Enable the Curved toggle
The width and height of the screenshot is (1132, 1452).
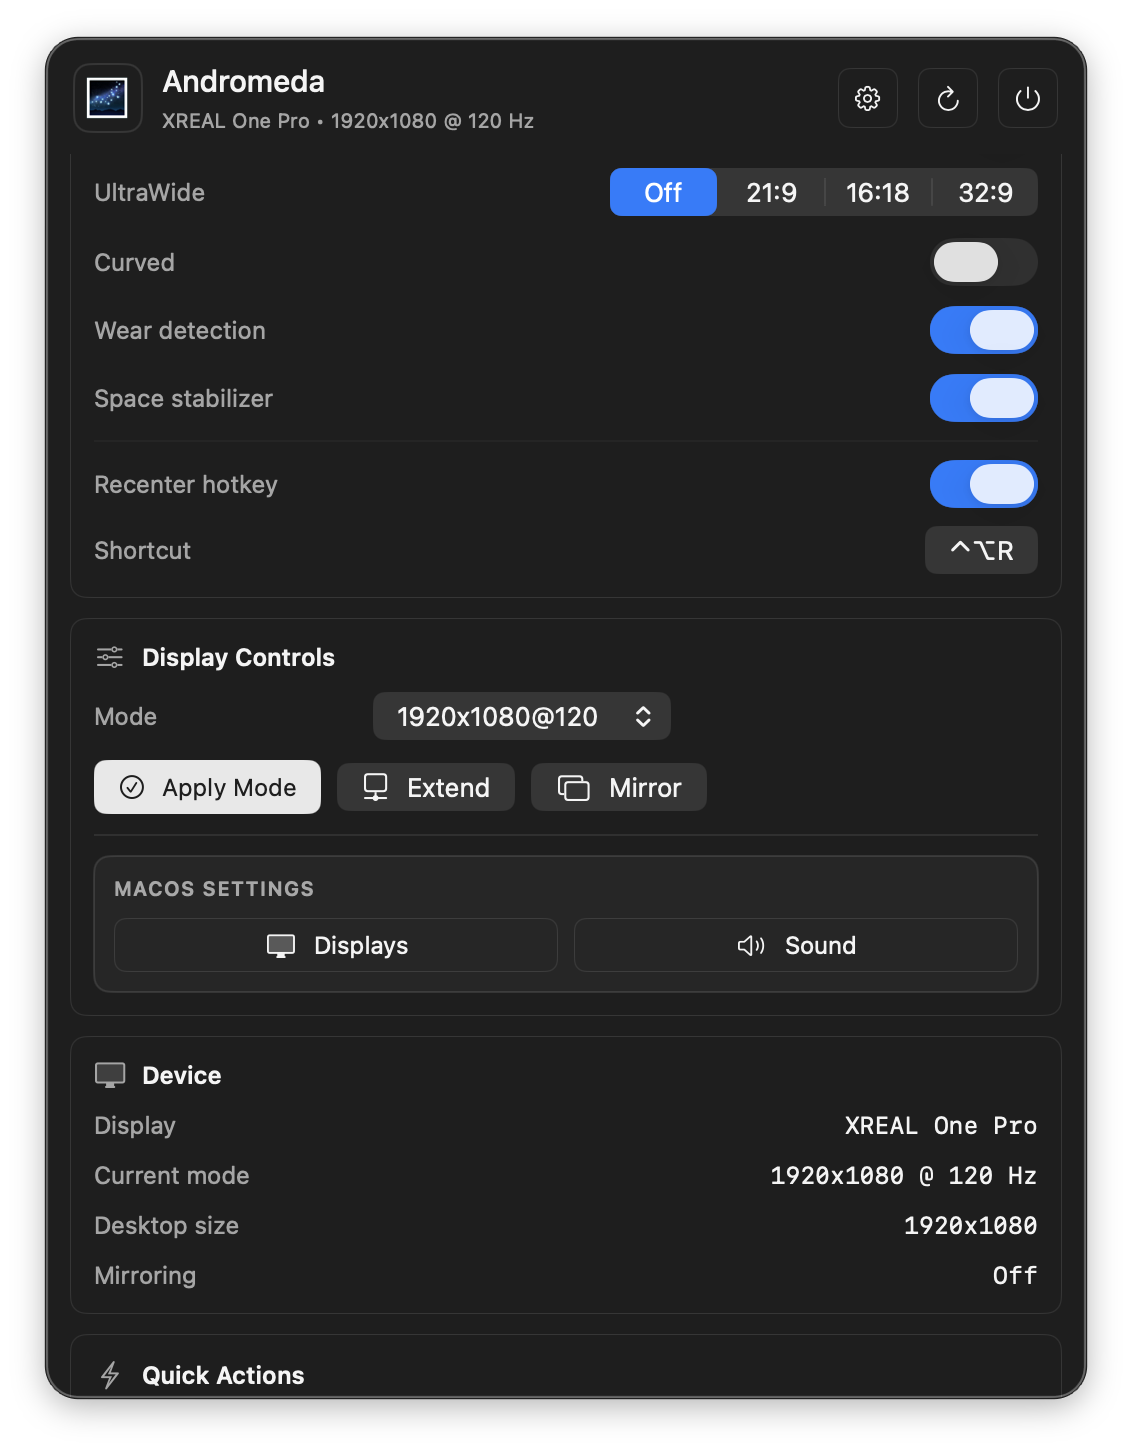pyautogui.click(x=984, y=262)
